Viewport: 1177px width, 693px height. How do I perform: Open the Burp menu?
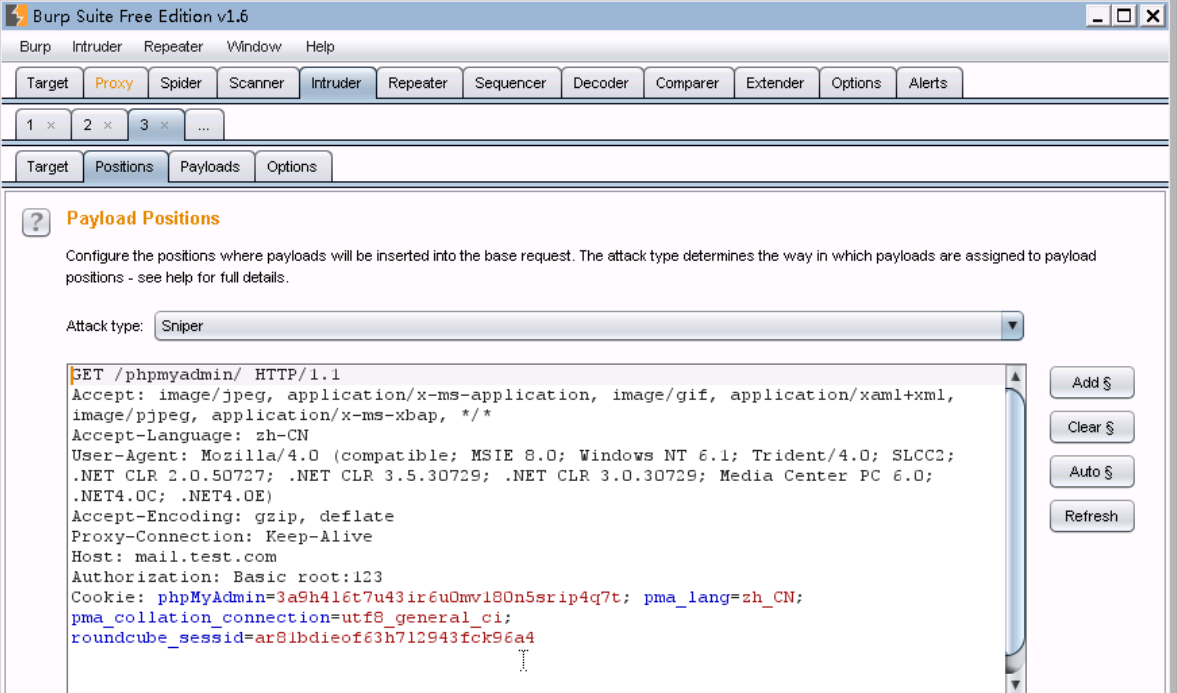35,47
